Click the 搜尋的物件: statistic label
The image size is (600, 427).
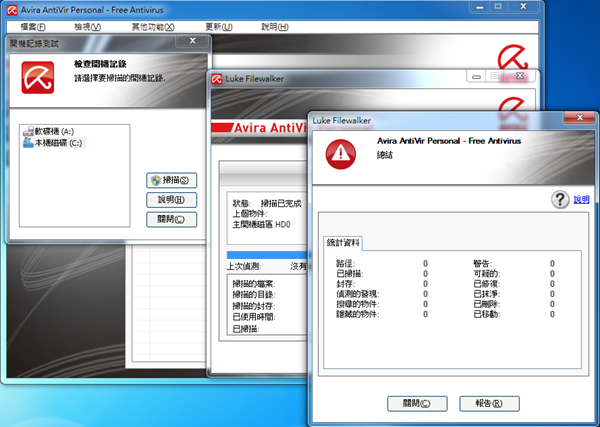pos(357,304)
